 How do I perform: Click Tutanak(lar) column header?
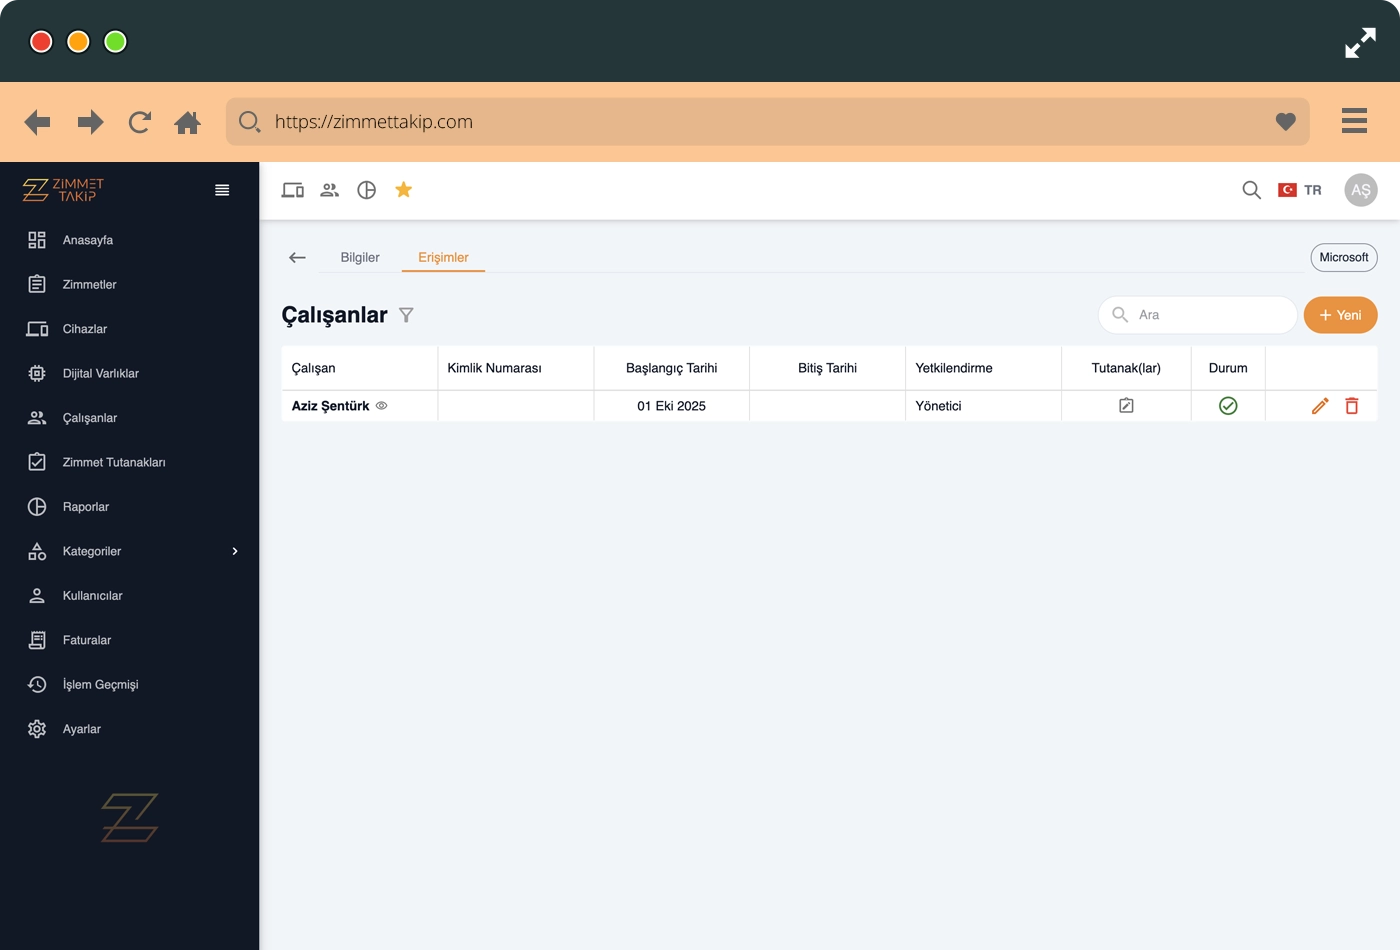1126,368
